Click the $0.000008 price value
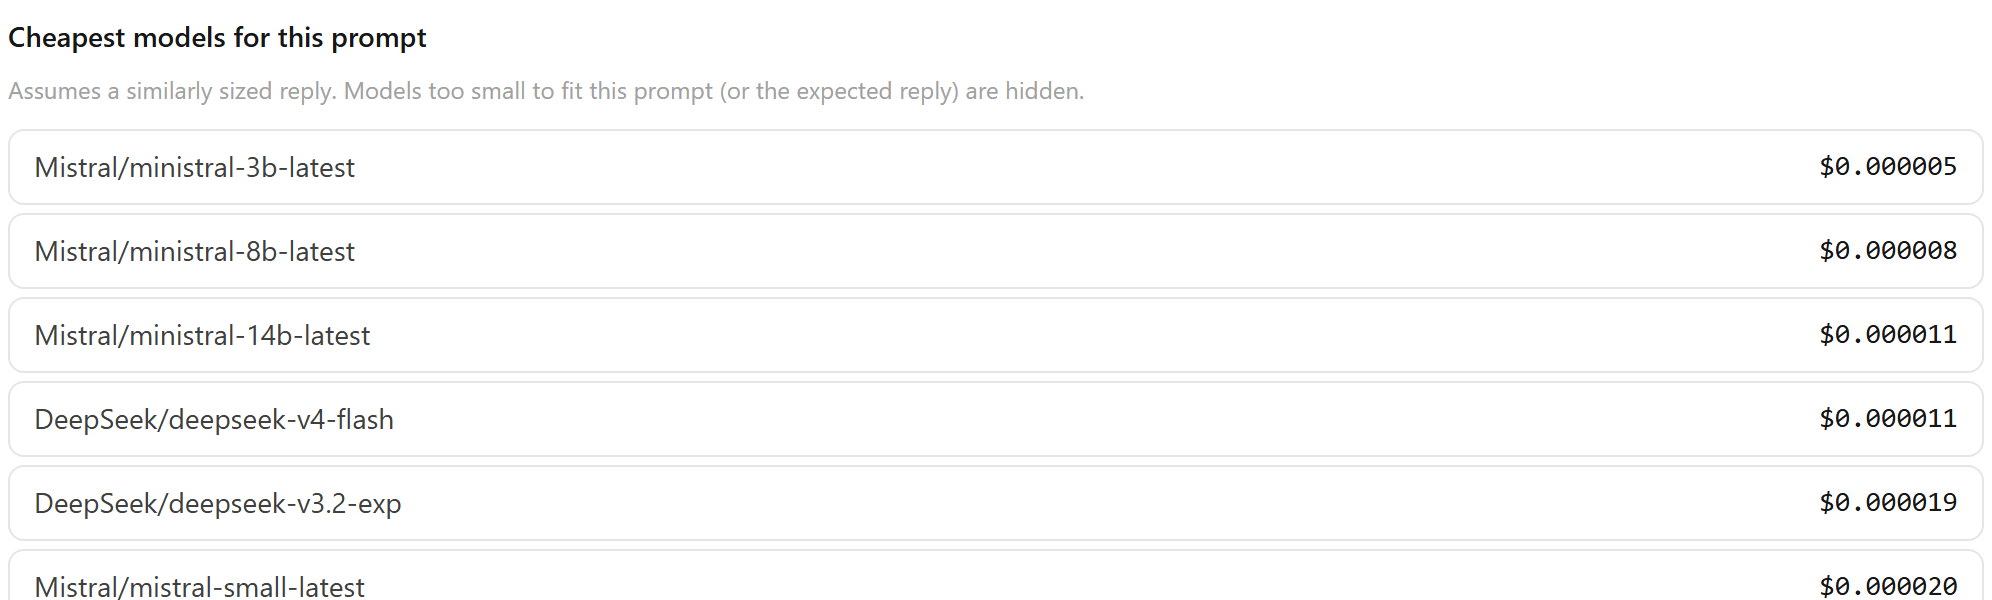 [x=1888, y=250]
